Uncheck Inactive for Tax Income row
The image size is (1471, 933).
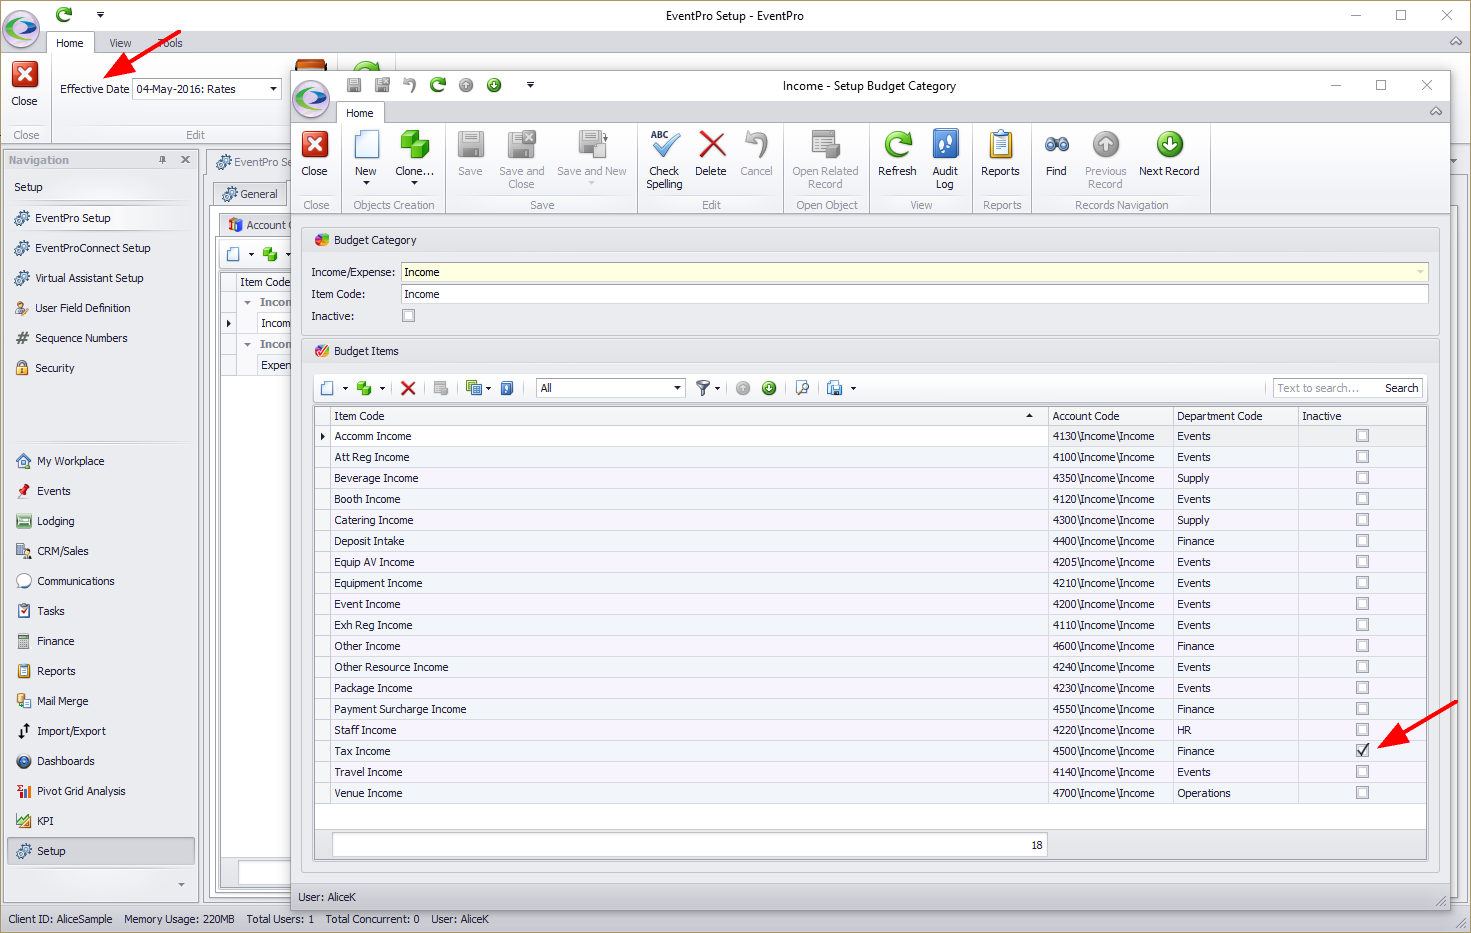click(x=1362, y=751)
